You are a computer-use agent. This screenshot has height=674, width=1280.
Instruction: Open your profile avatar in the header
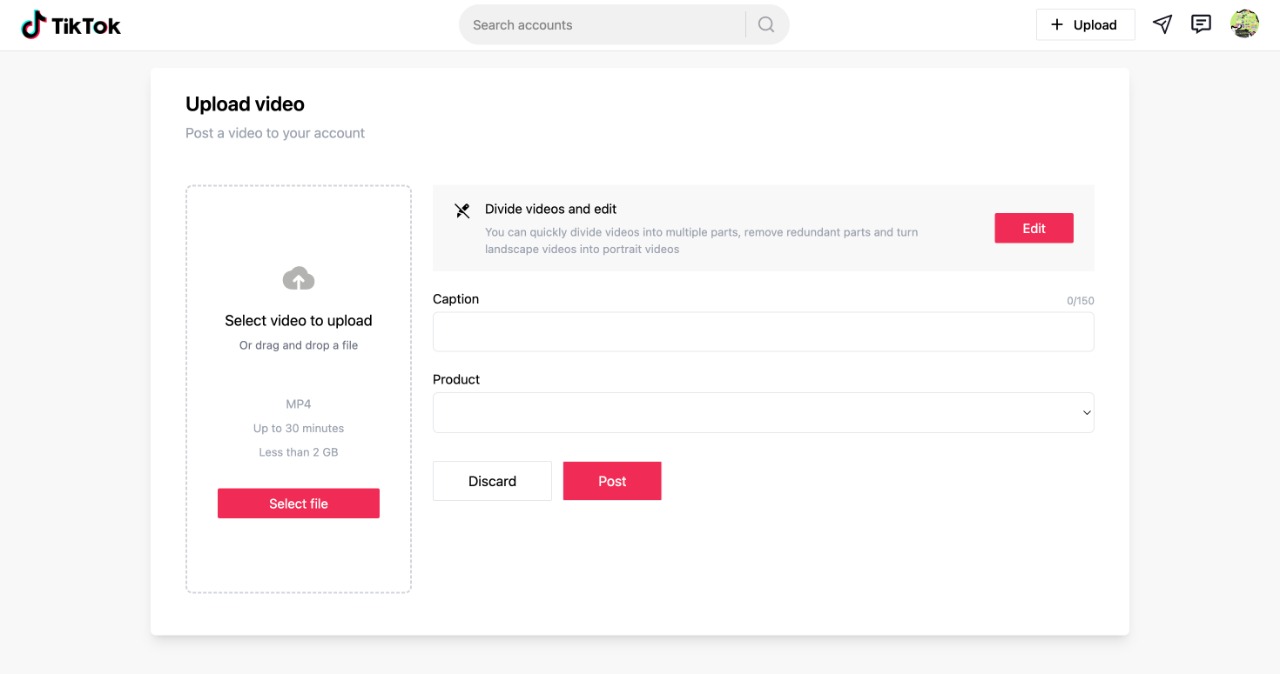pyautogui.click(x=1244, y=24)
